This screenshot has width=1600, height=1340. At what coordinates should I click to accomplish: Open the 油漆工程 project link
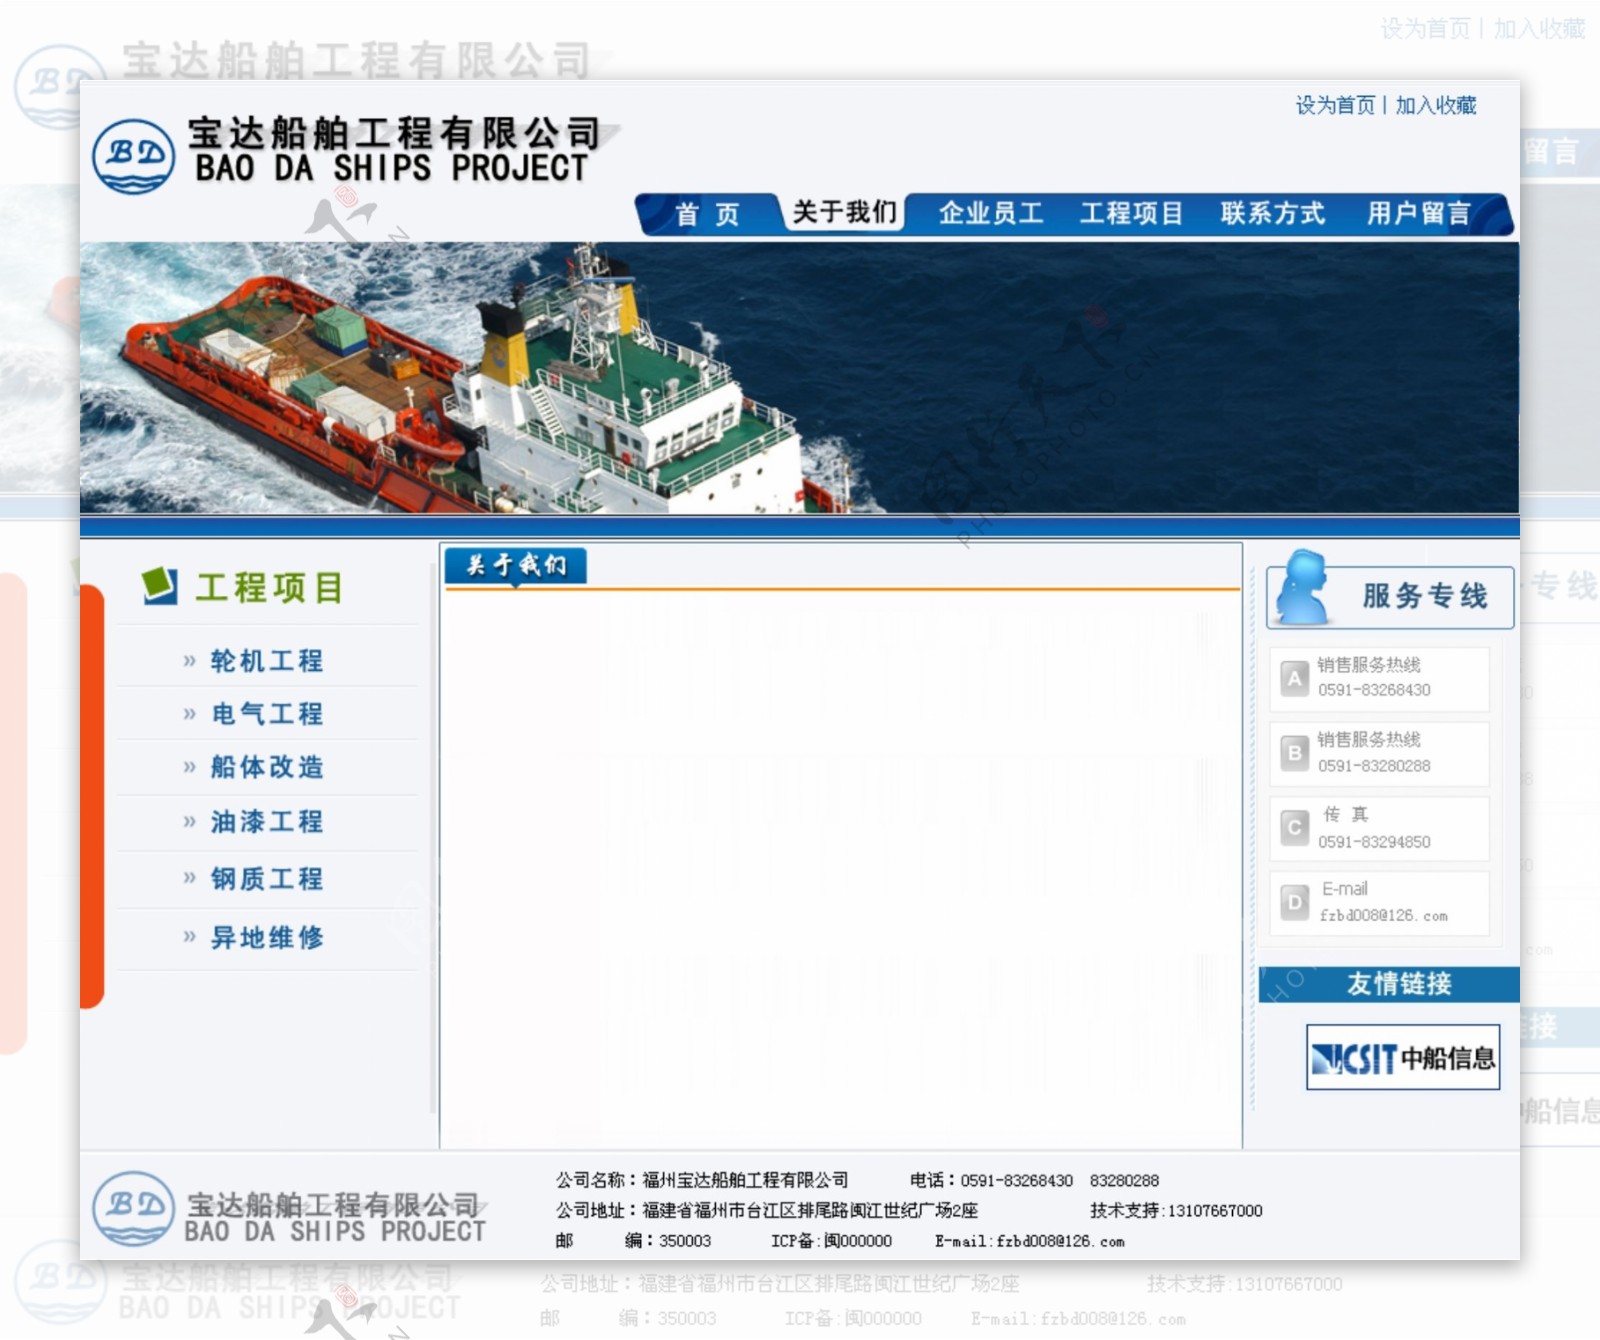267,822
